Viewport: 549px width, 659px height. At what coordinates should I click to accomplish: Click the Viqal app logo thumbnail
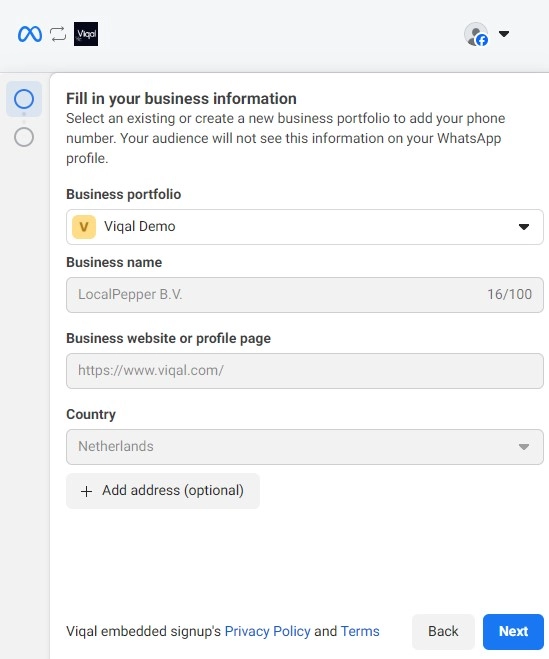pyautogui.click(x=86, y=34)
